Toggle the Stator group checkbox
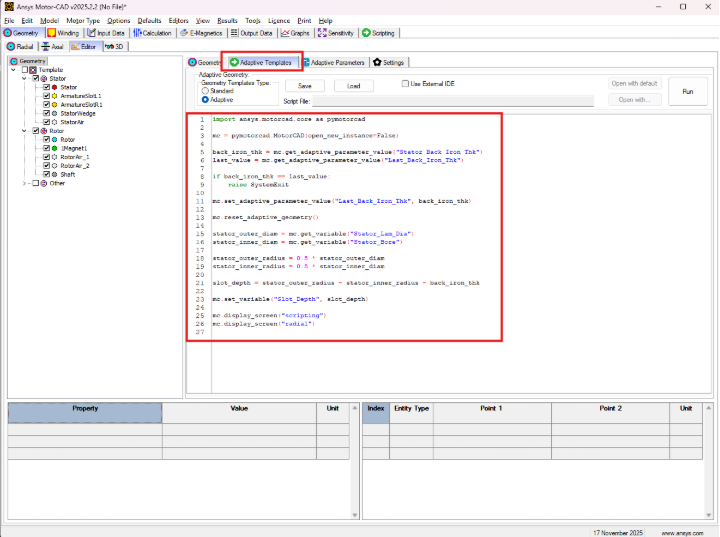The height and width of the screenshot is (537, 720). 36,79
